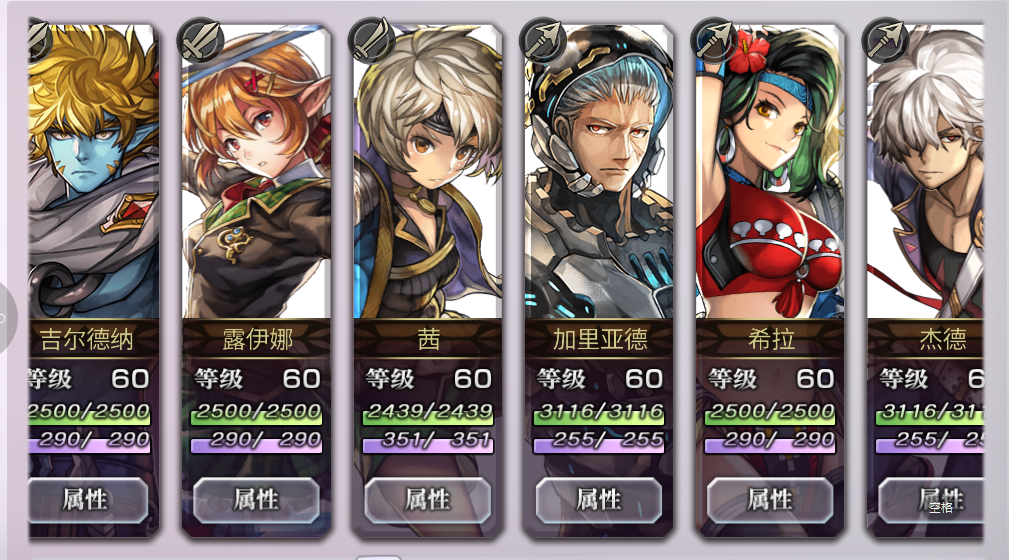This screenshot has width=1009, height=560.
Task: Open 属性 for 露伊娜
Action: coord(256,499)
